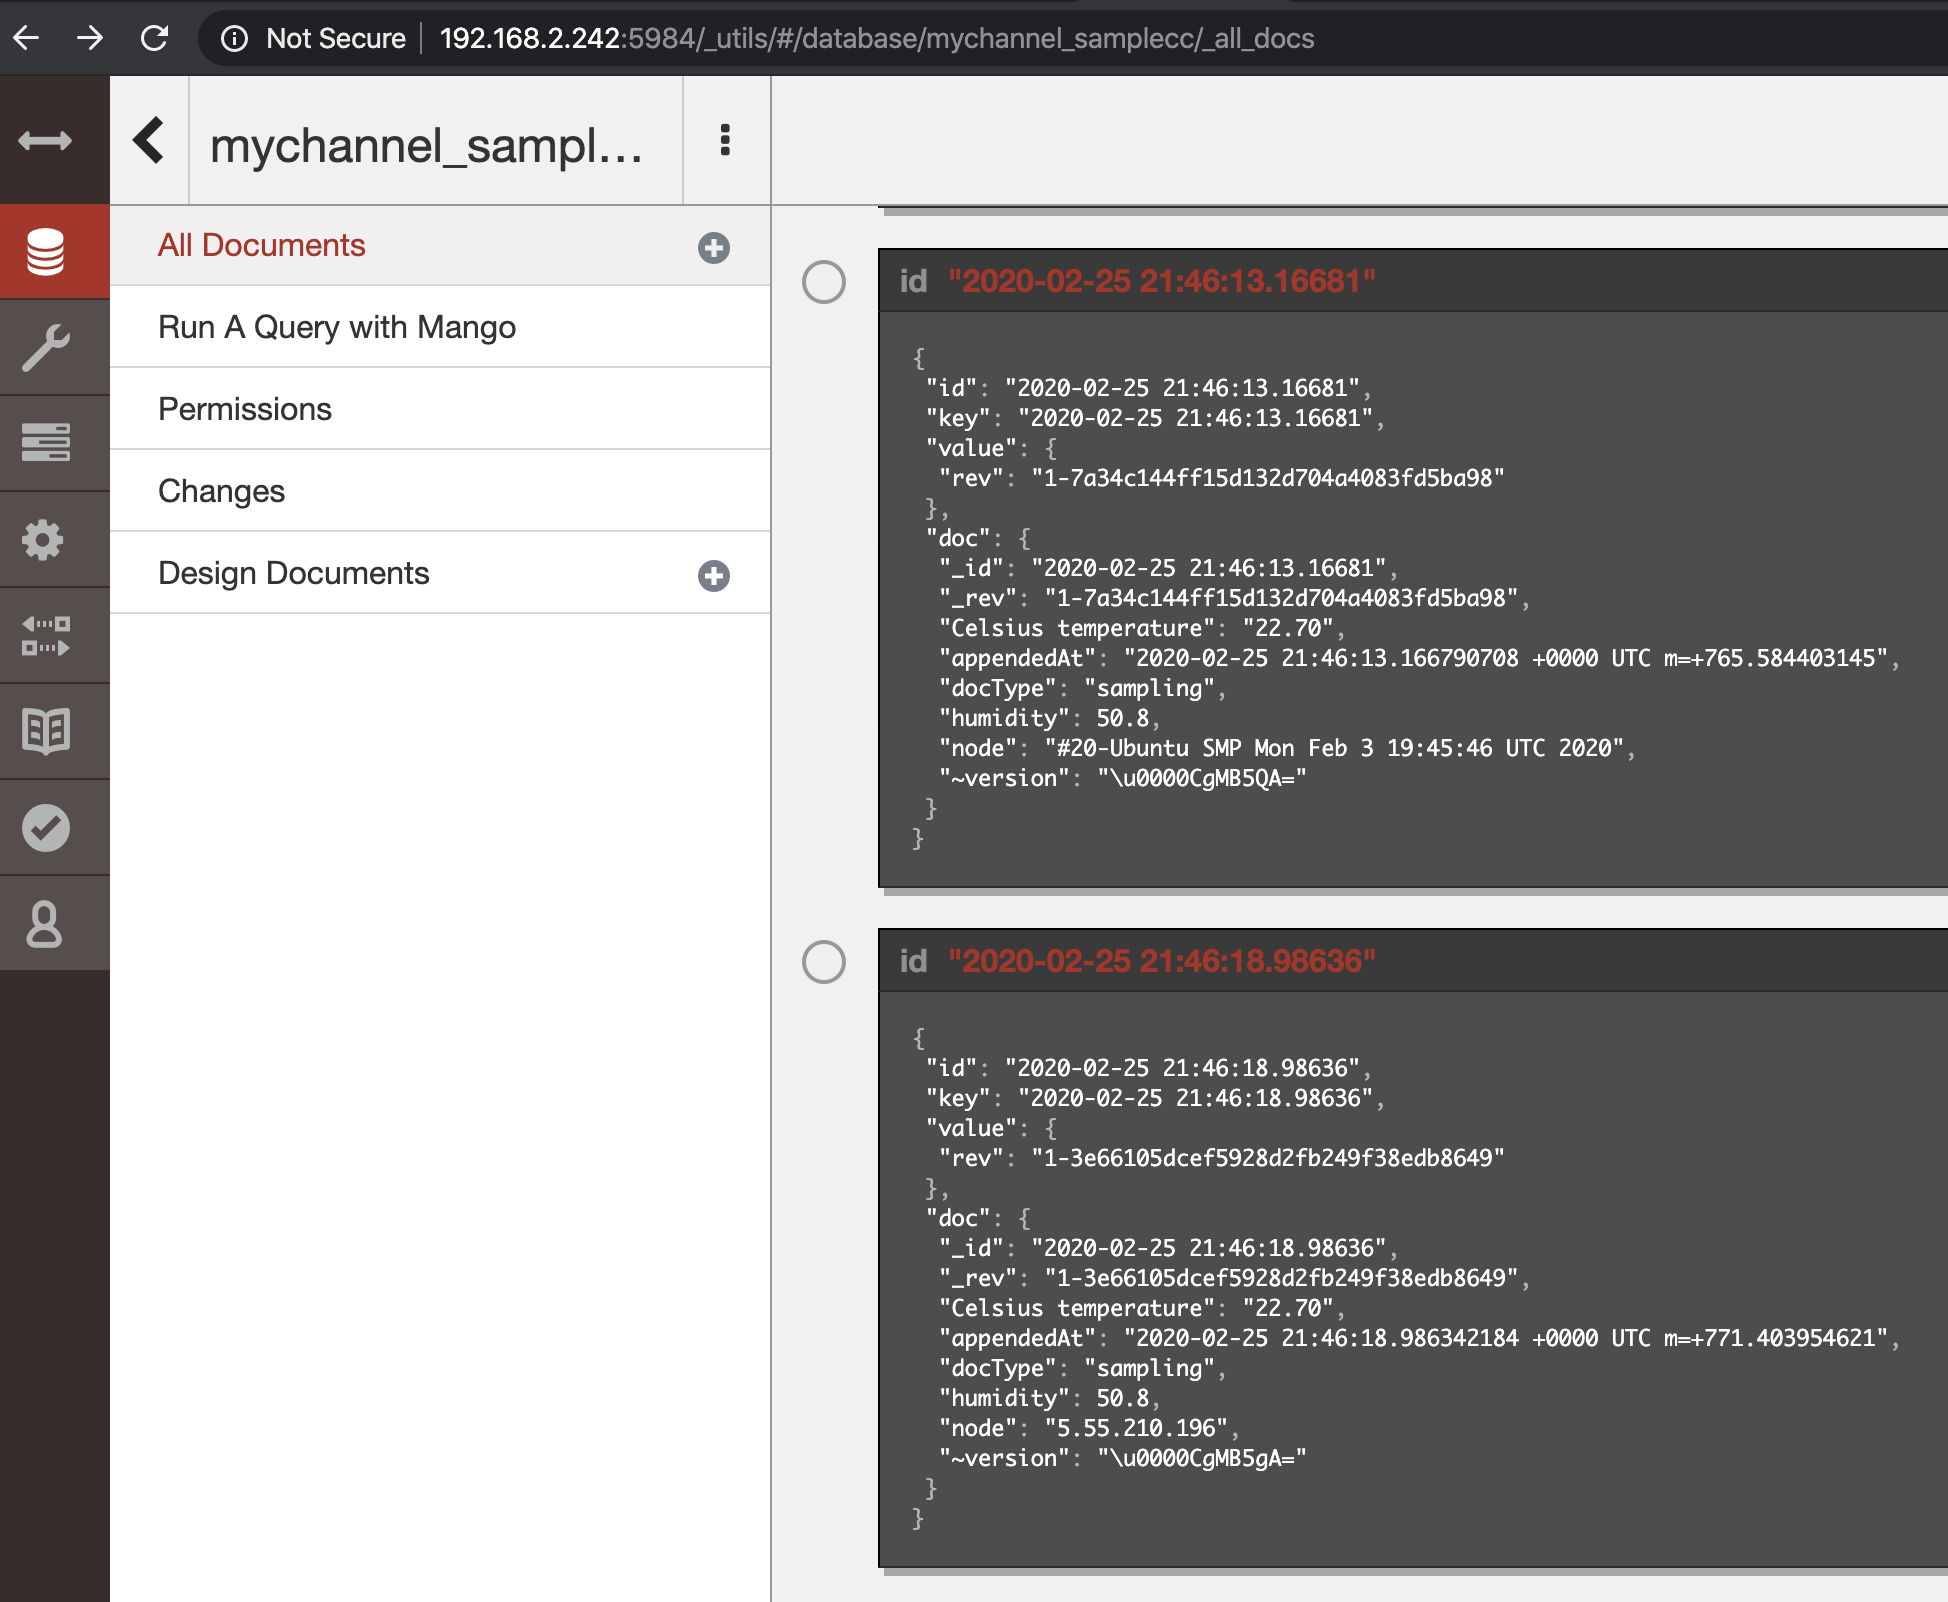Click the browser address bar URL
The image size is (1948, 1602).
[x=876, y=38]
